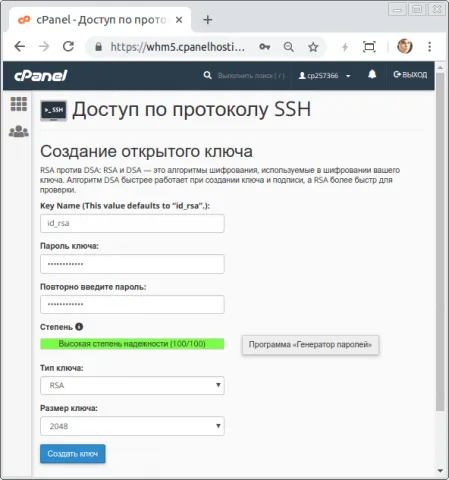This screenshot has width=449, height=480.
Task: Log out via Выход link
Action: point(410,75)
